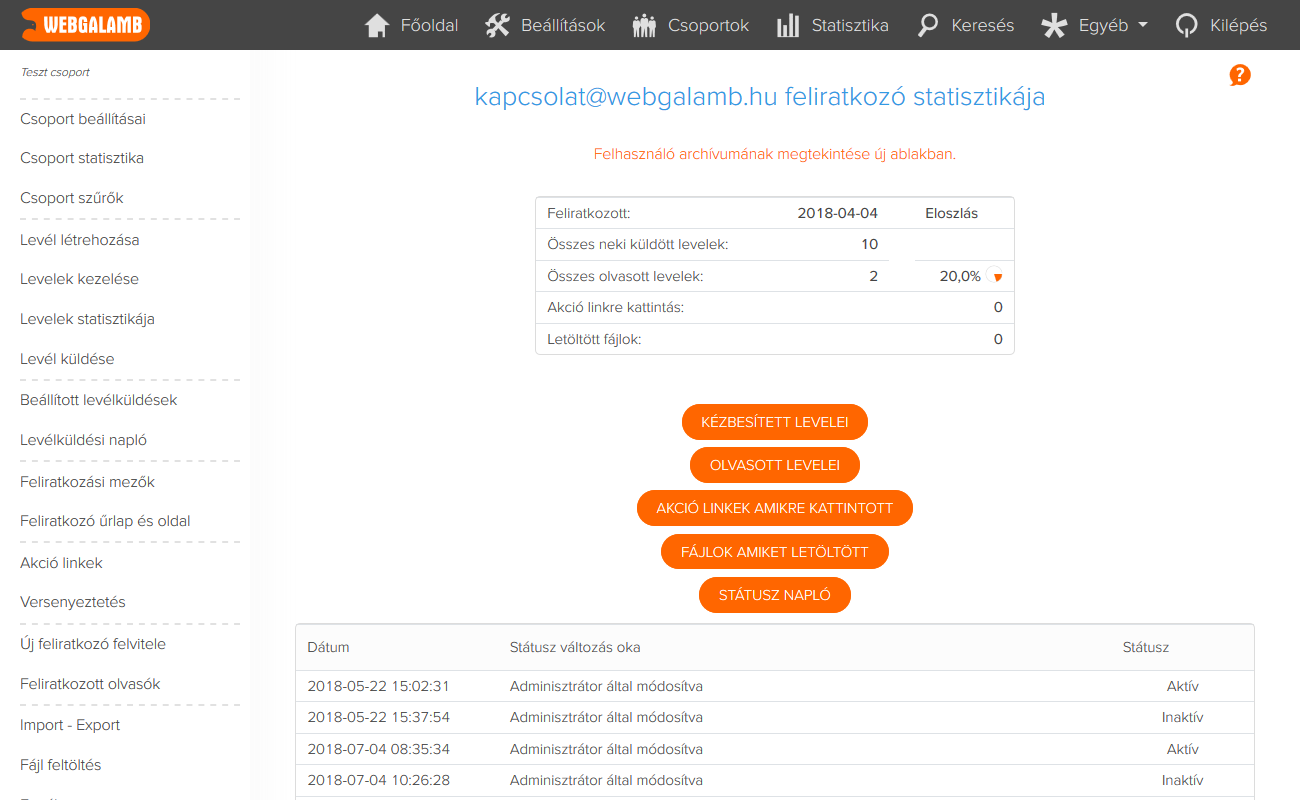The width and height of the screenshot is (1300, 800).
Task: Open the Beállítások menu label
Action: [x=563, y=25]
